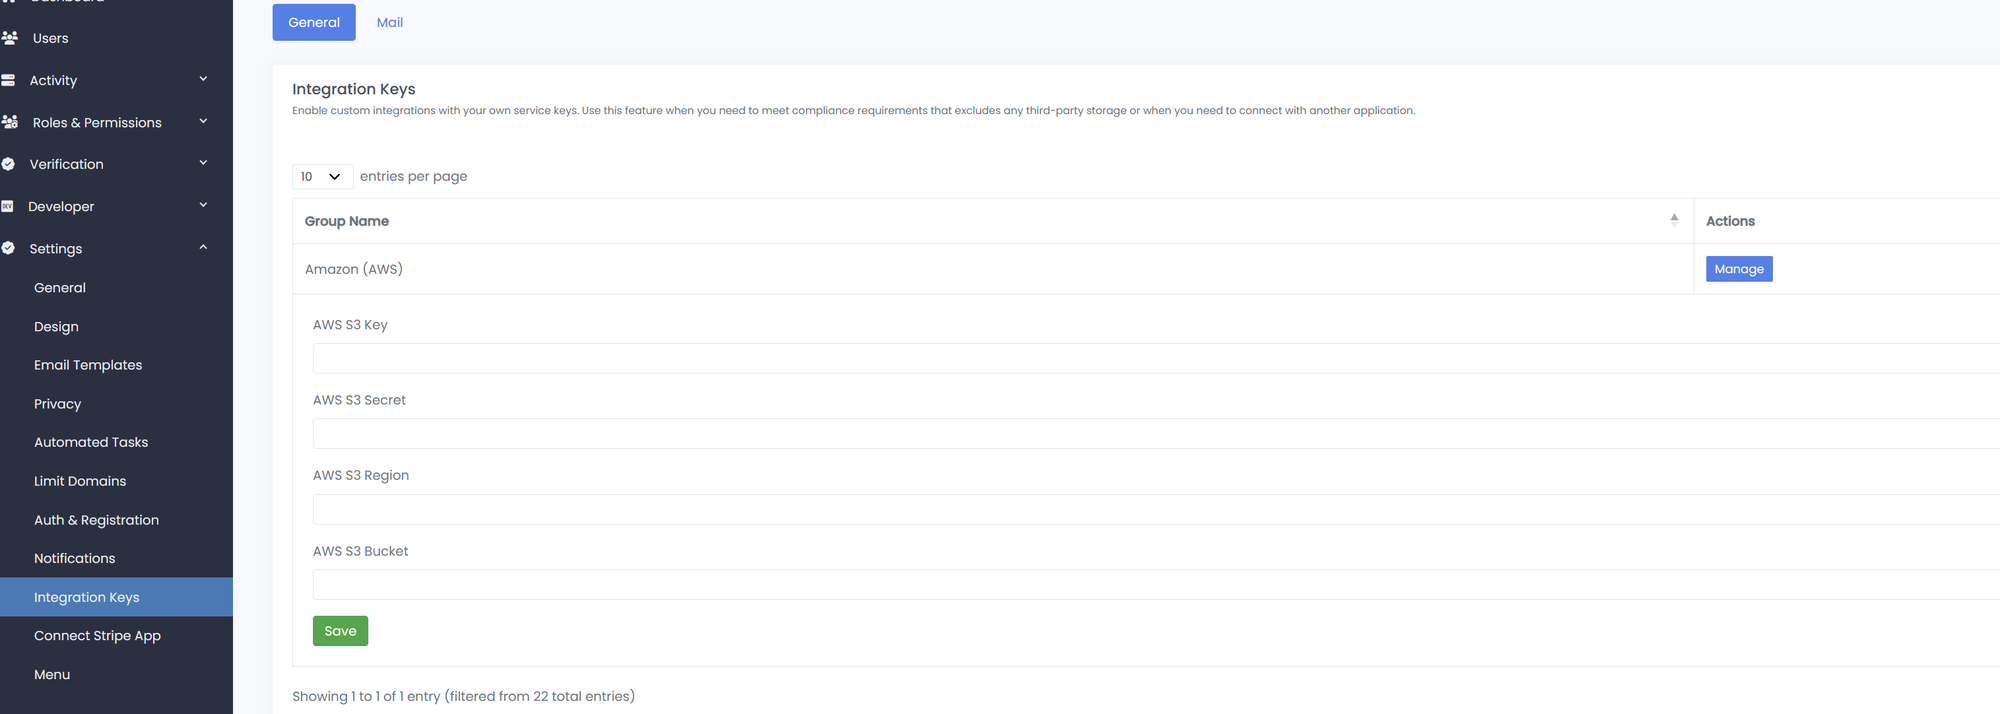Click the Roles & Permissions icon

pos(10,122)
